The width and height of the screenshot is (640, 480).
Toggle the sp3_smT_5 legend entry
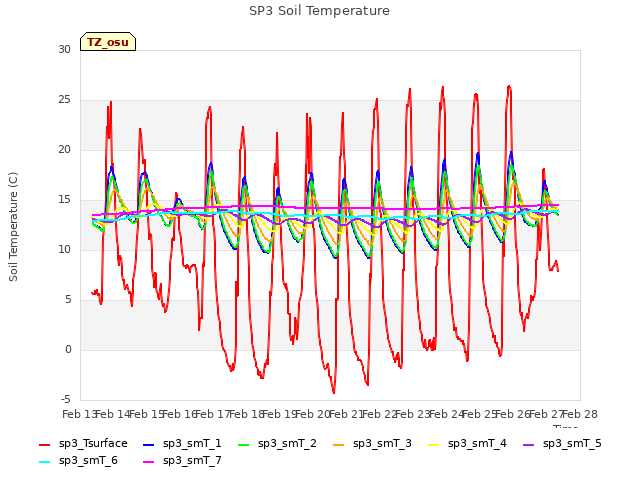click(x=562, y=443)
